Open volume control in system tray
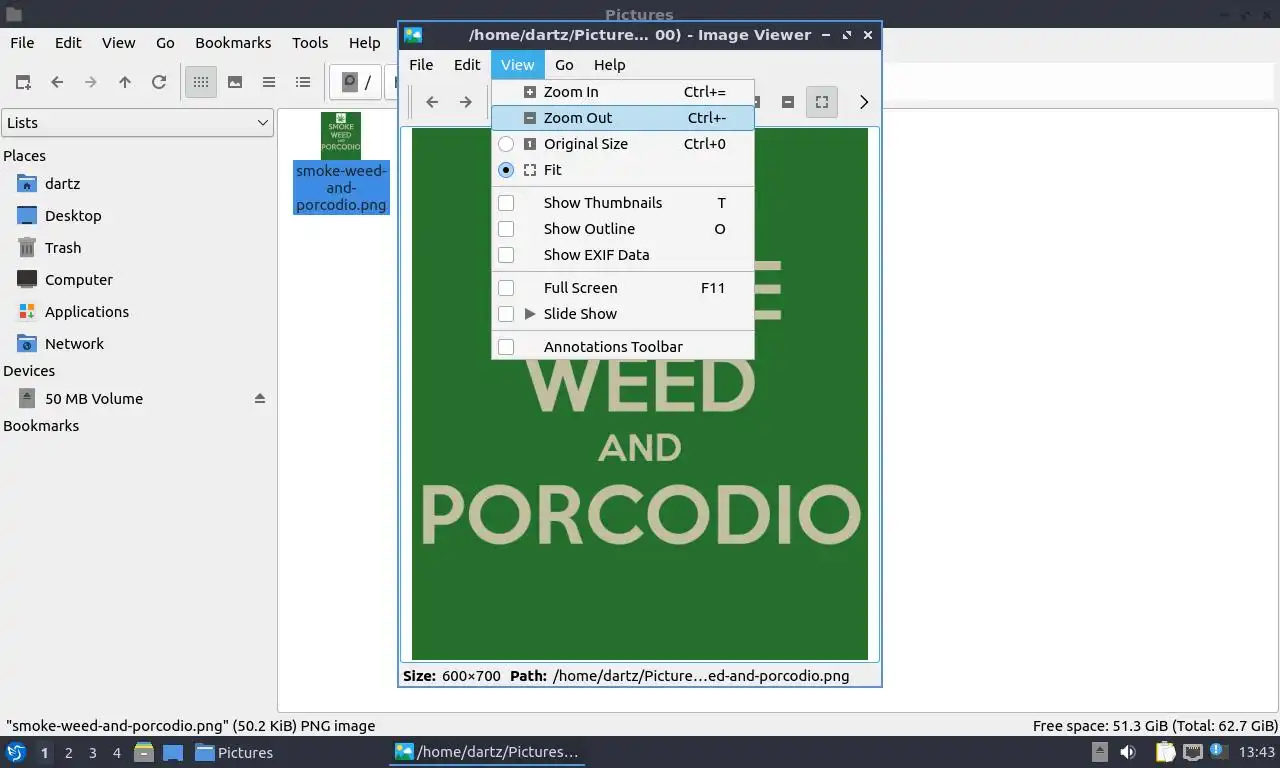The width and height of the screenshot is (1280, 768). click(x=1127, y=753)
